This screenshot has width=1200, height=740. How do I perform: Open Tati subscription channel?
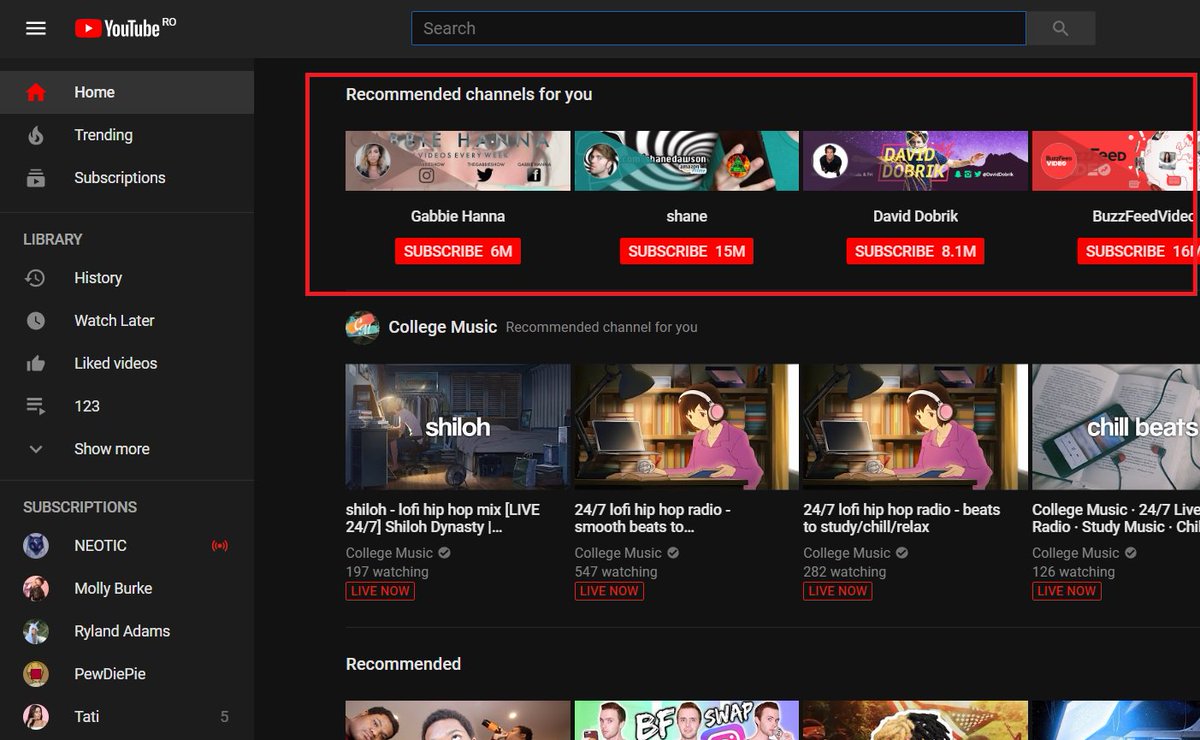coord(127,717)
